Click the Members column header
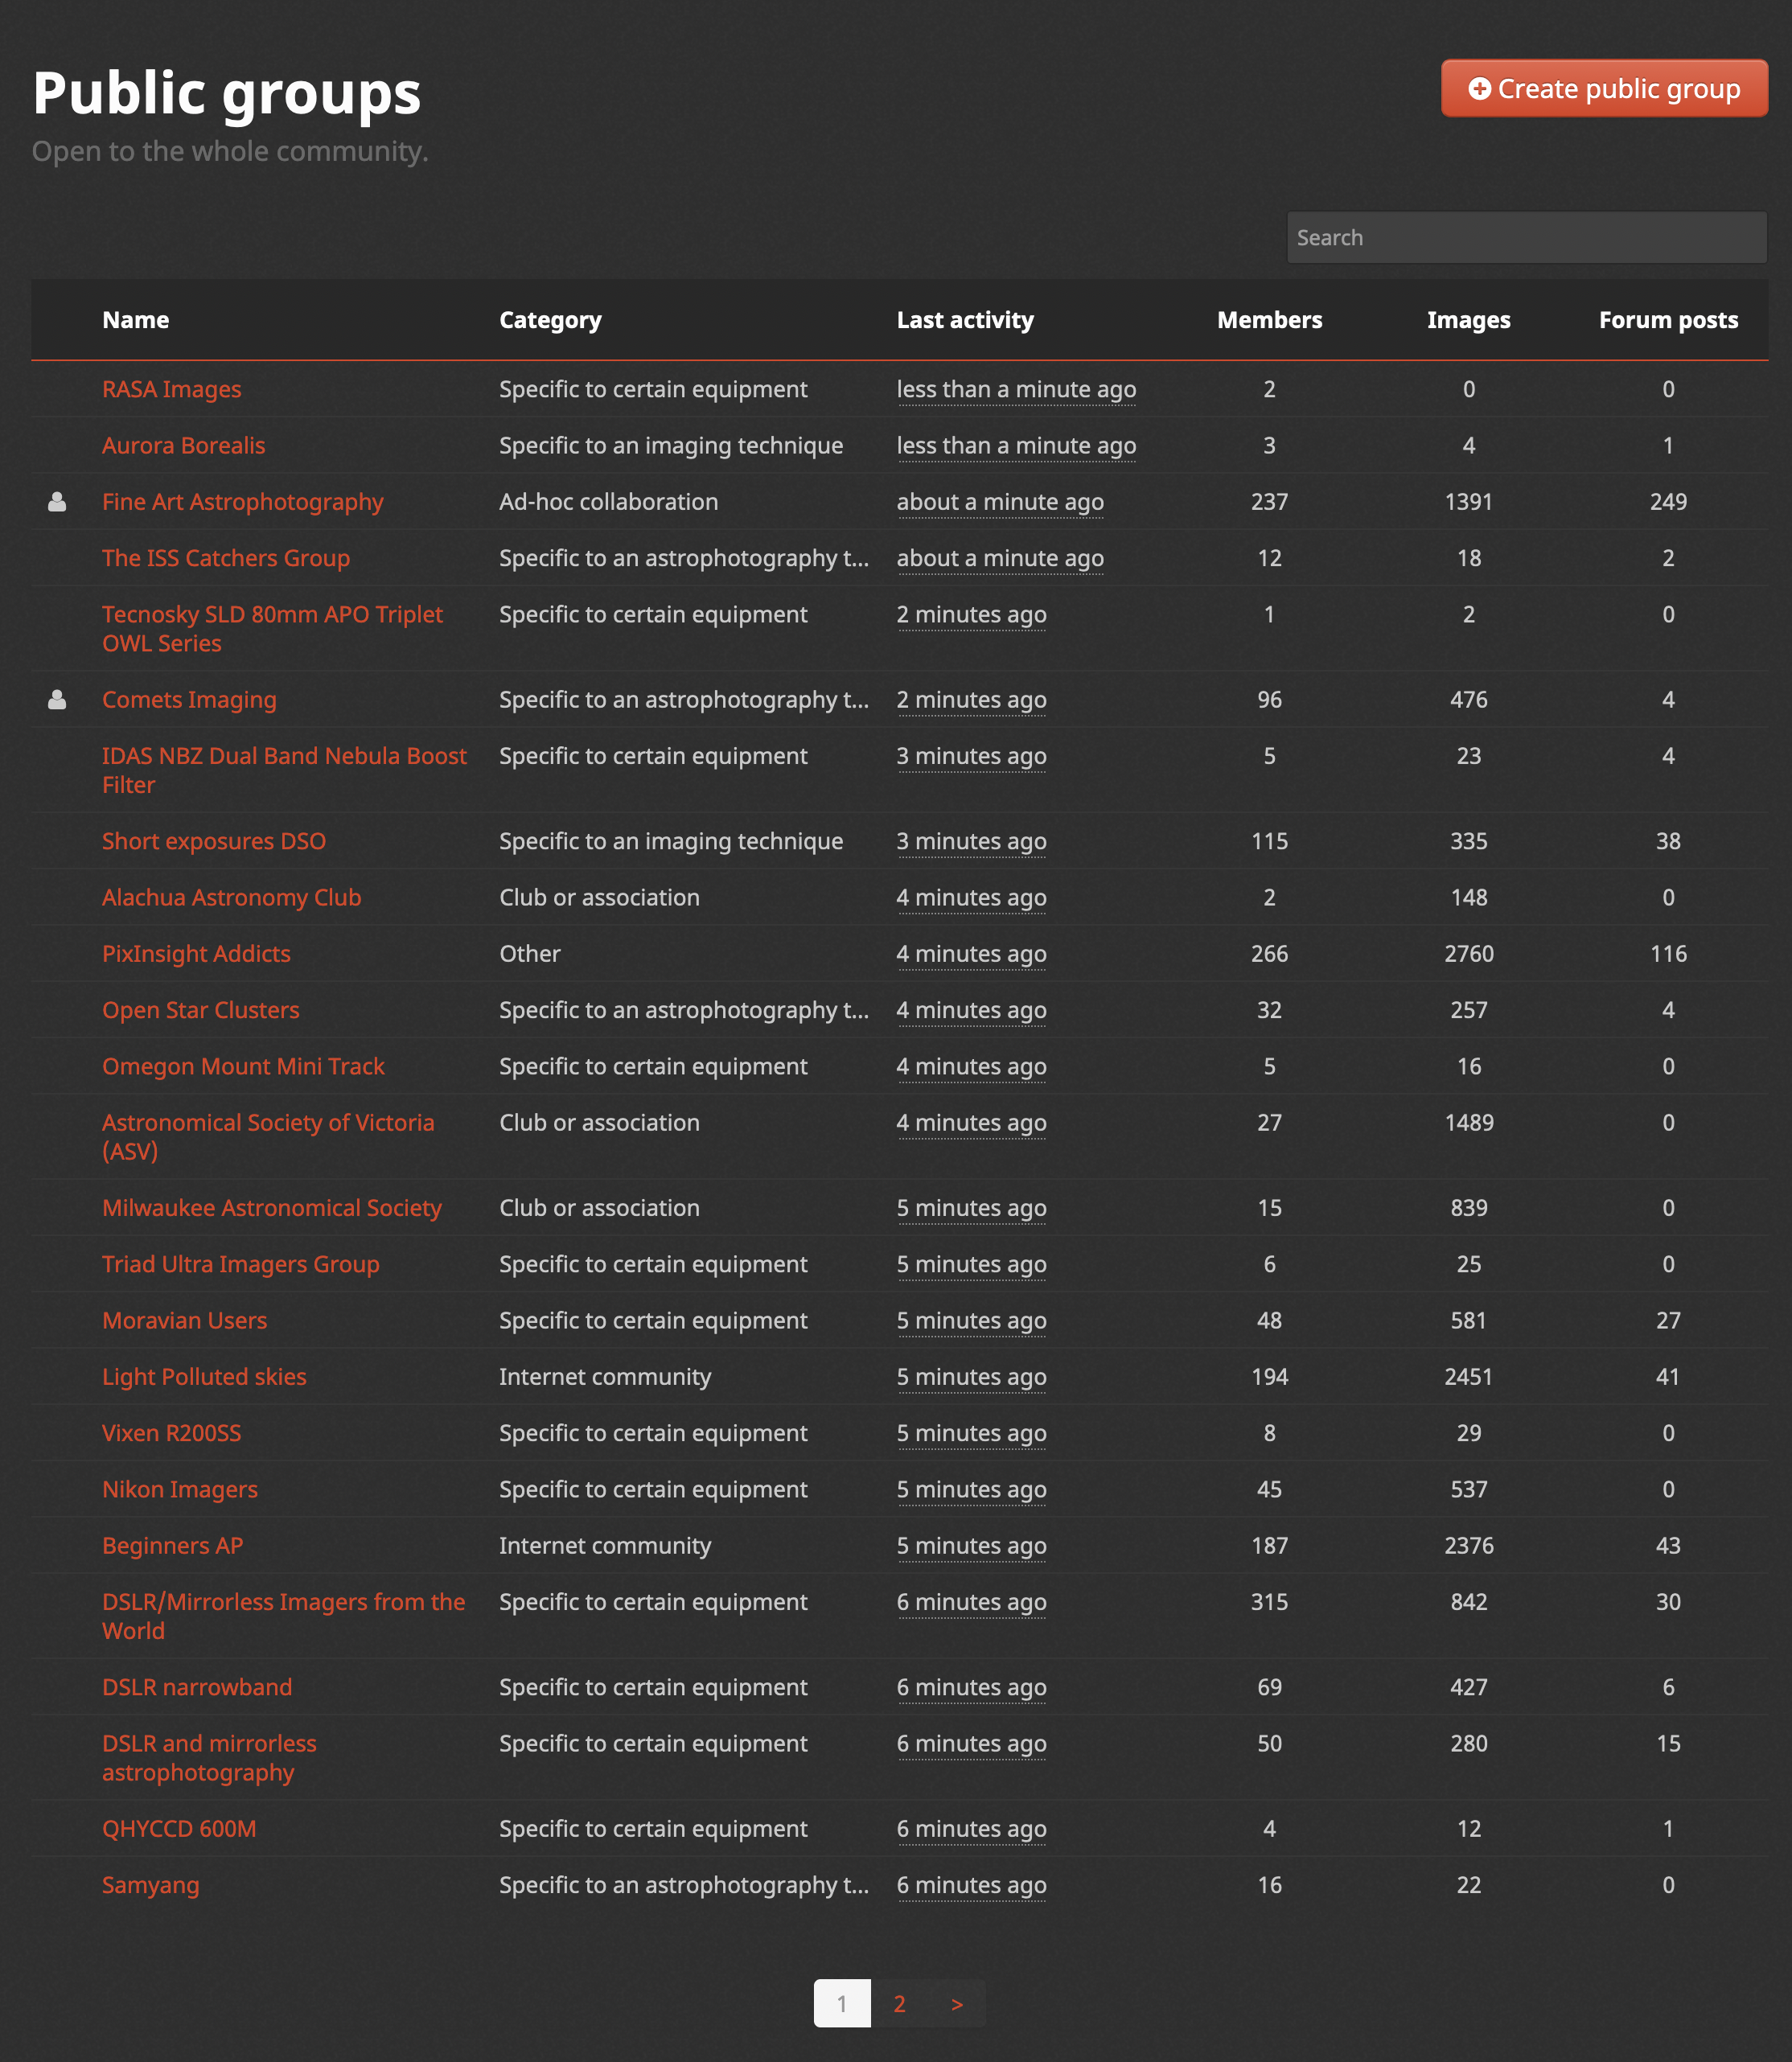The image size is (1792, 2062). coord(1269,320)
